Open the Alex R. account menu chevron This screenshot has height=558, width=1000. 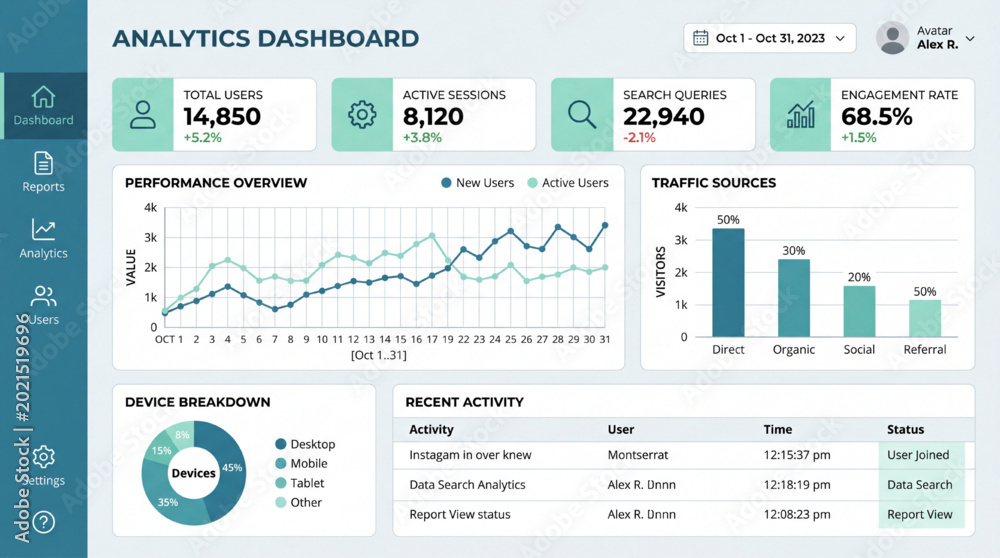[970, 38]
